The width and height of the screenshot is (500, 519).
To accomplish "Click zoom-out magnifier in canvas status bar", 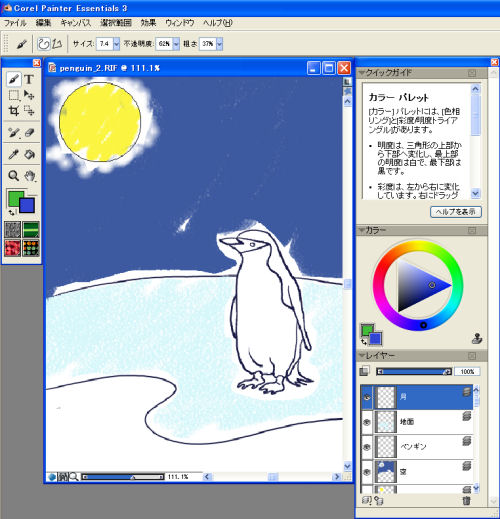I will click(x=74, y=477).
